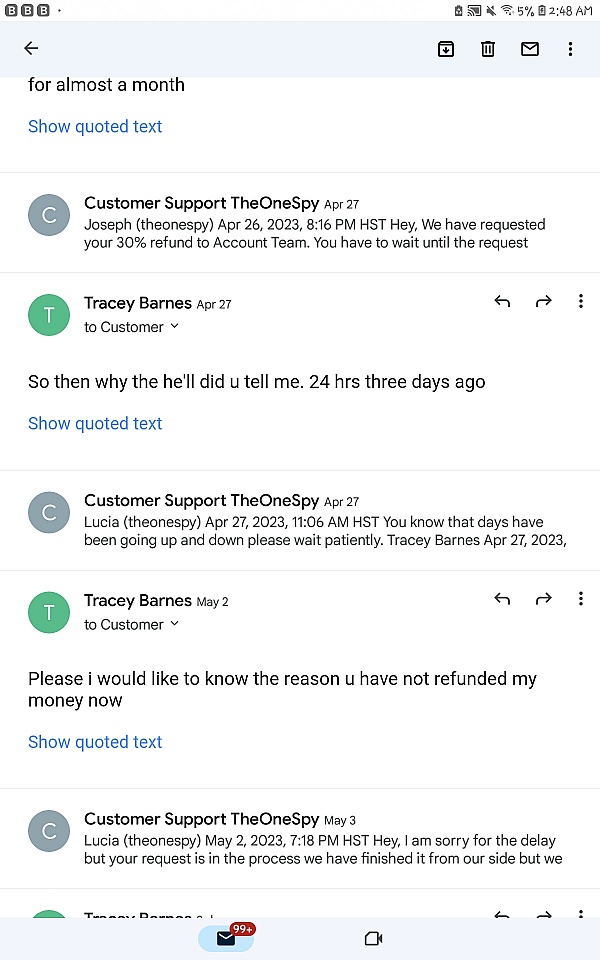Reply to Tracey Barnes Apr 27 message
600x960 pixels.
coord(502,302)
